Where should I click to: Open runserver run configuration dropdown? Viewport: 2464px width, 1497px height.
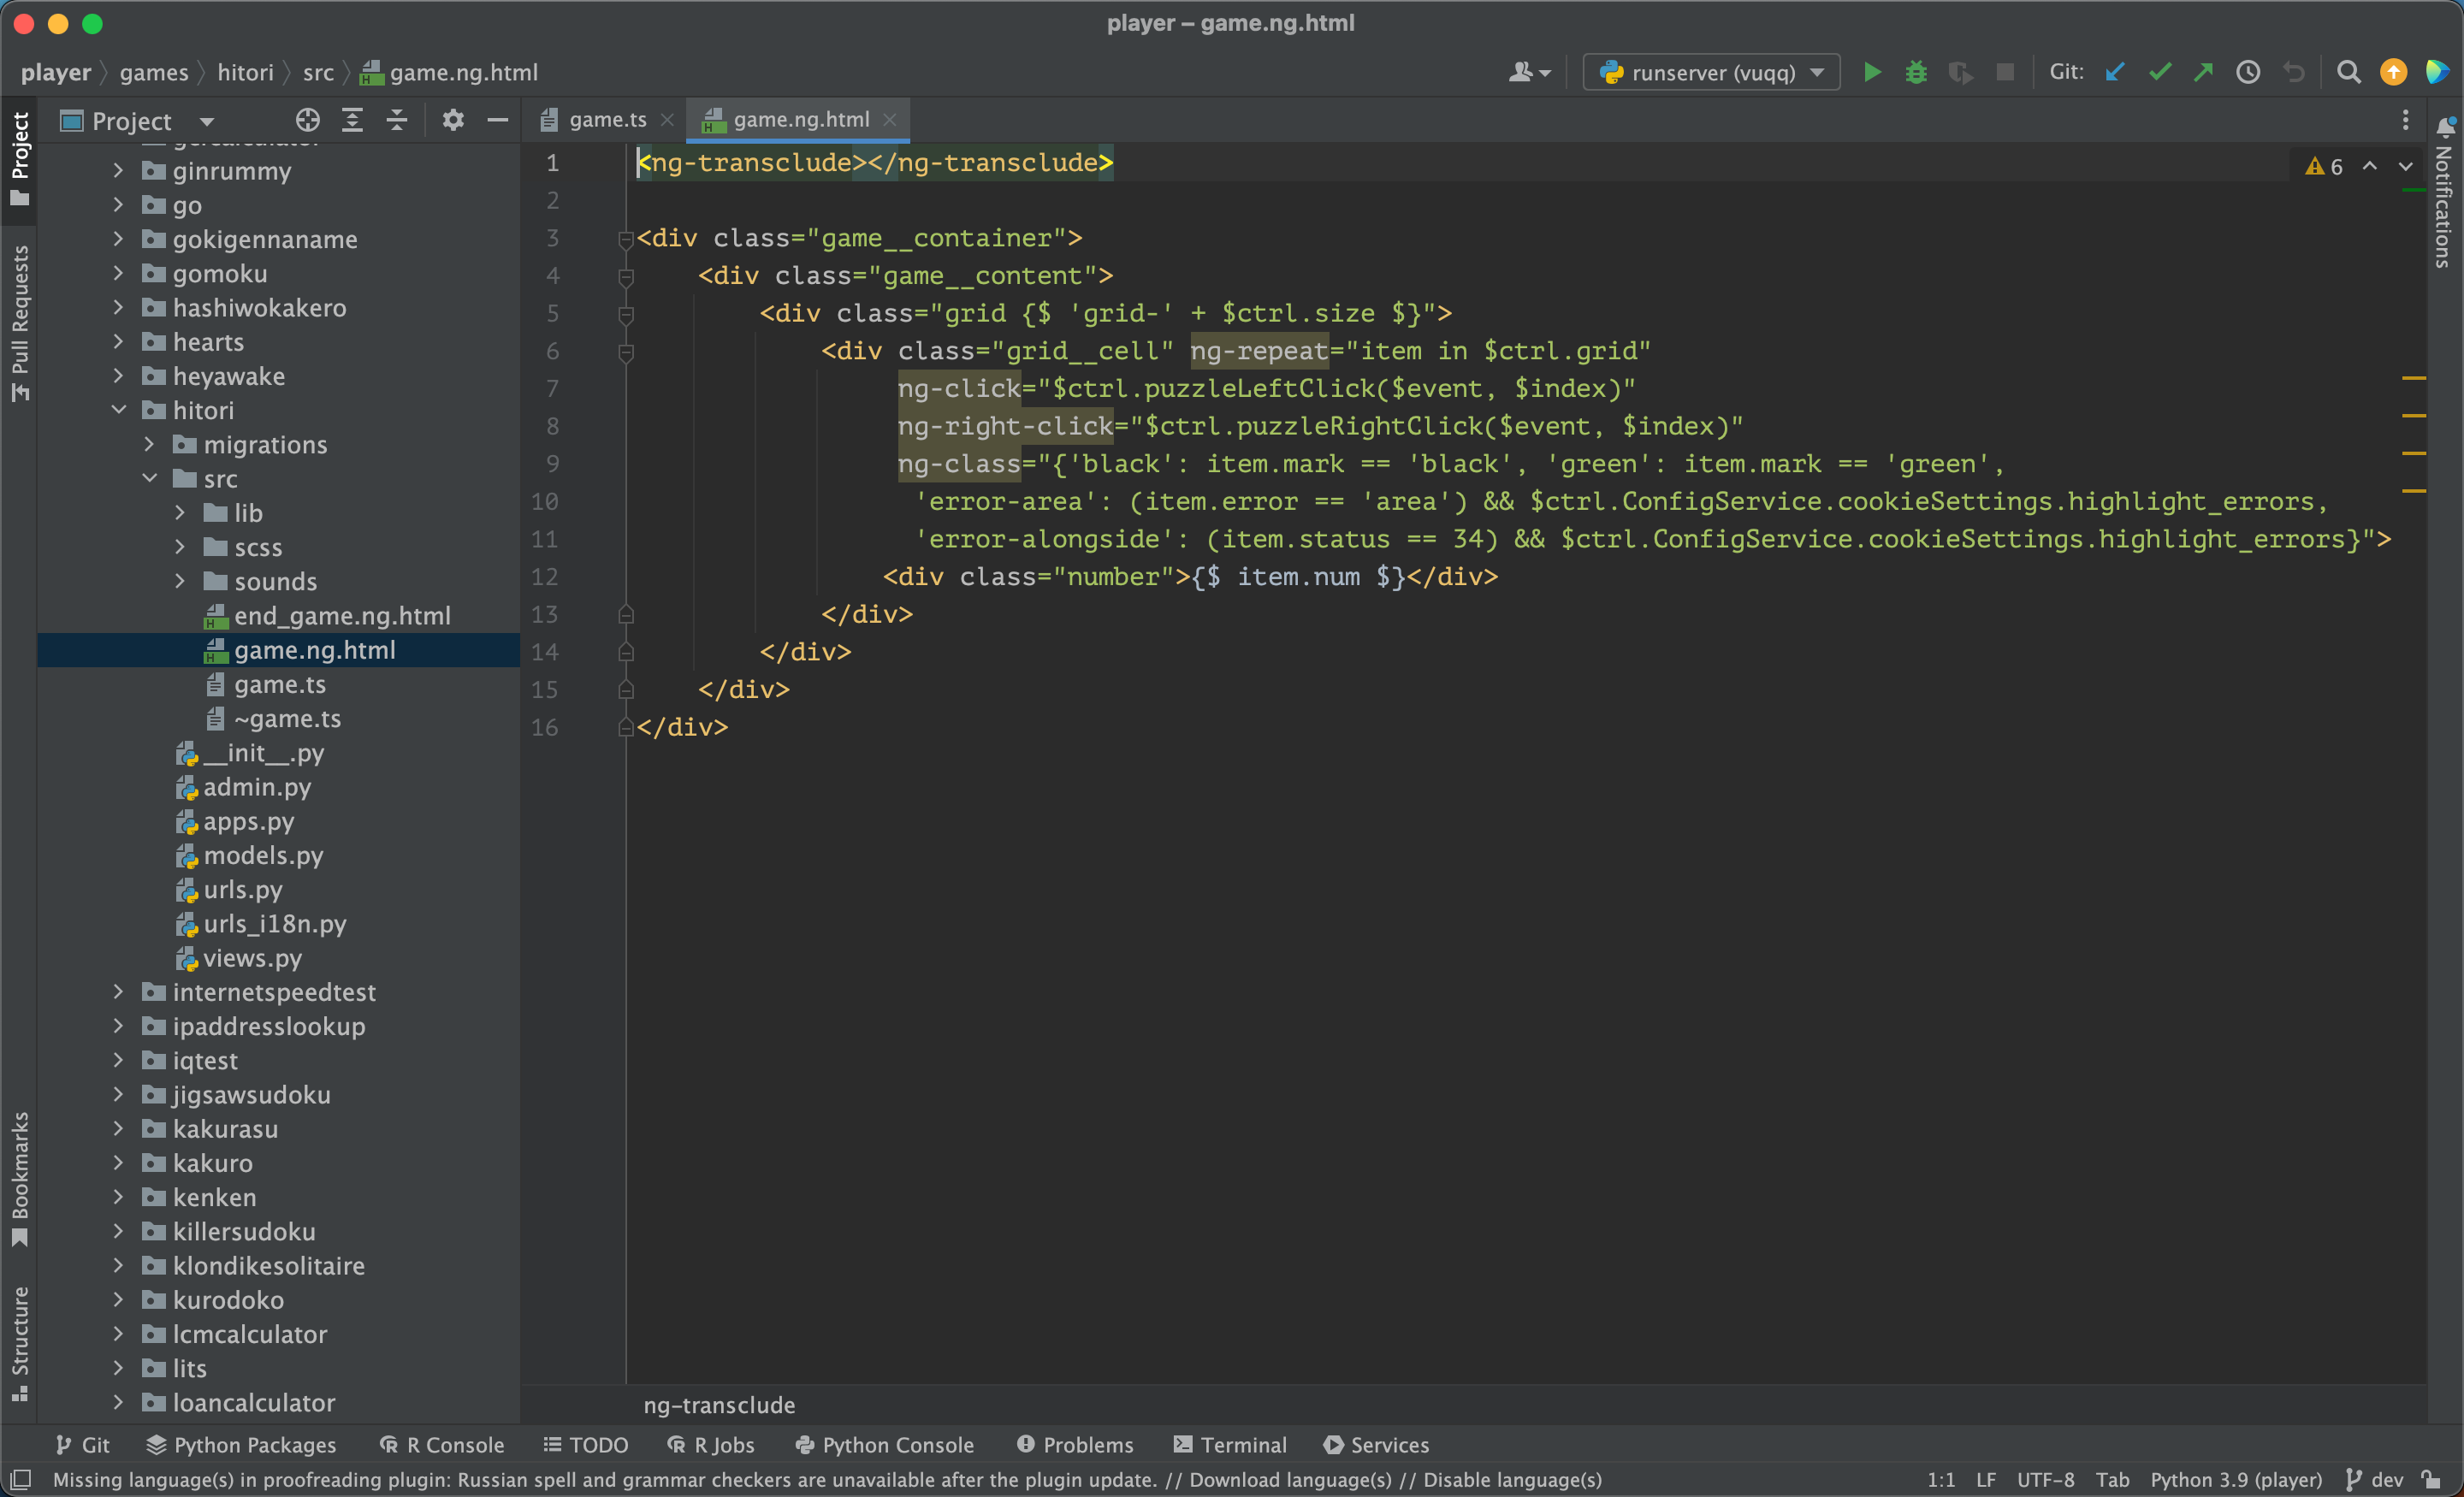1712,72
